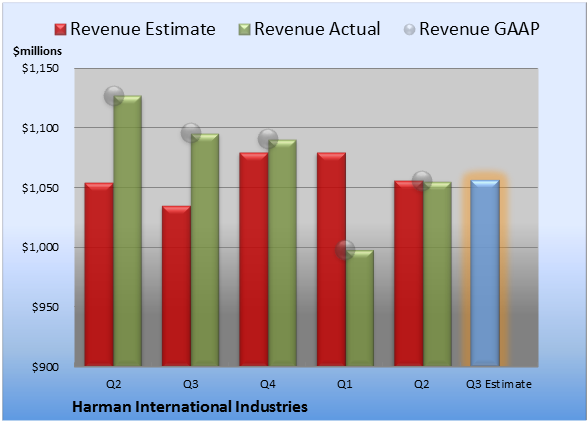Select the green Q4 Revenue Actual bar

click(x=282, y=253)
